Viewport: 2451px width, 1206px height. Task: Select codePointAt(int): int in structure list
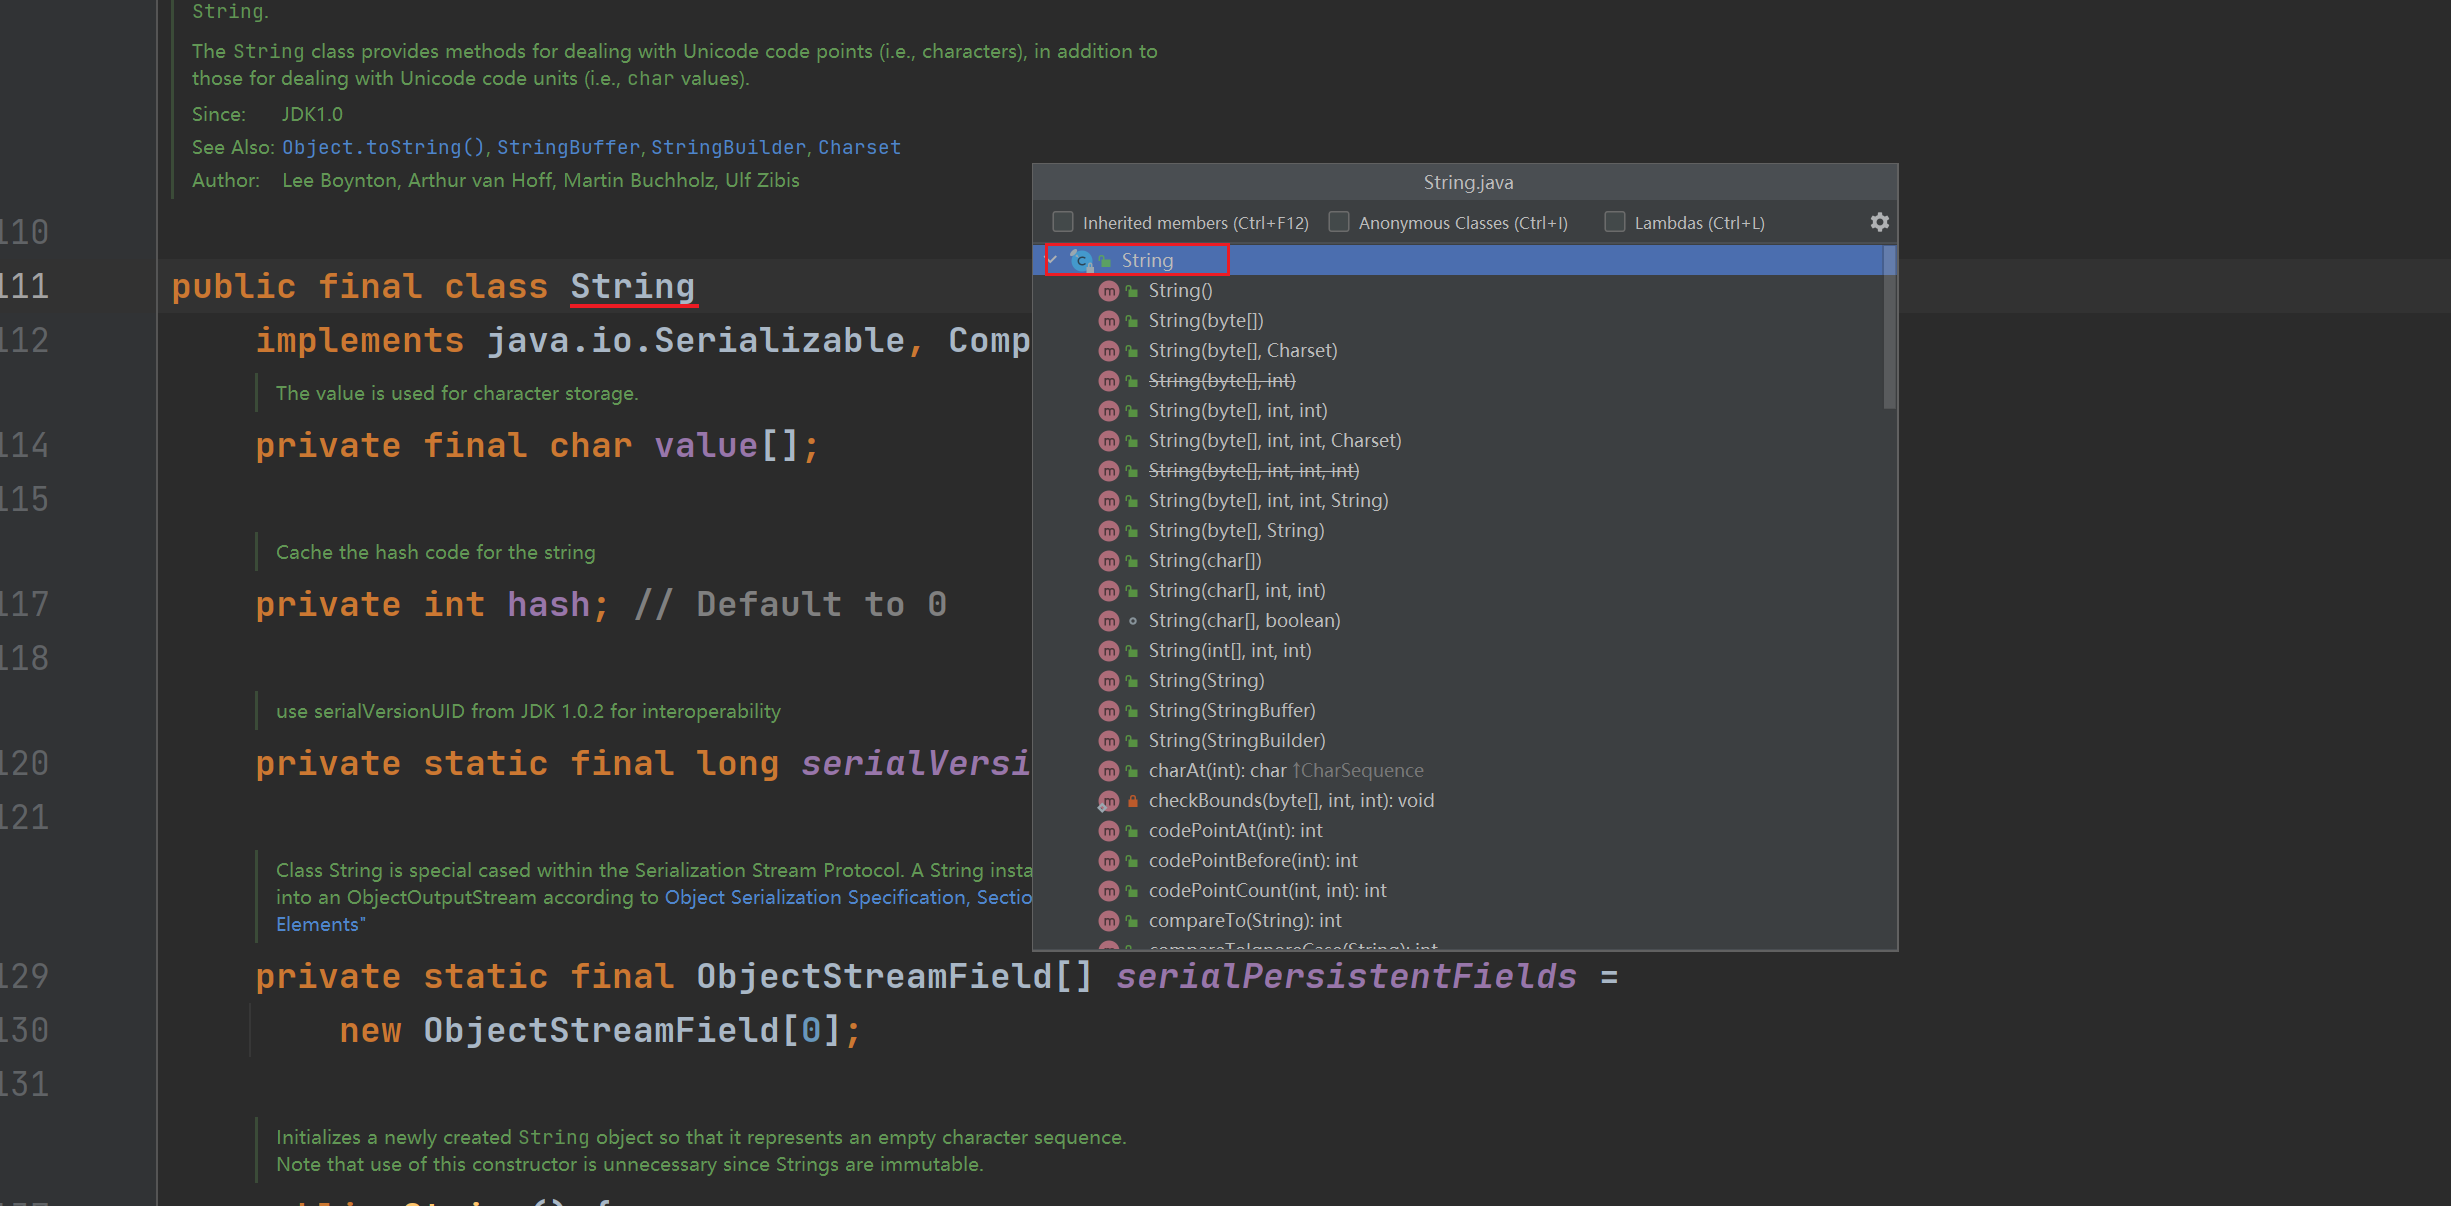1235,831
